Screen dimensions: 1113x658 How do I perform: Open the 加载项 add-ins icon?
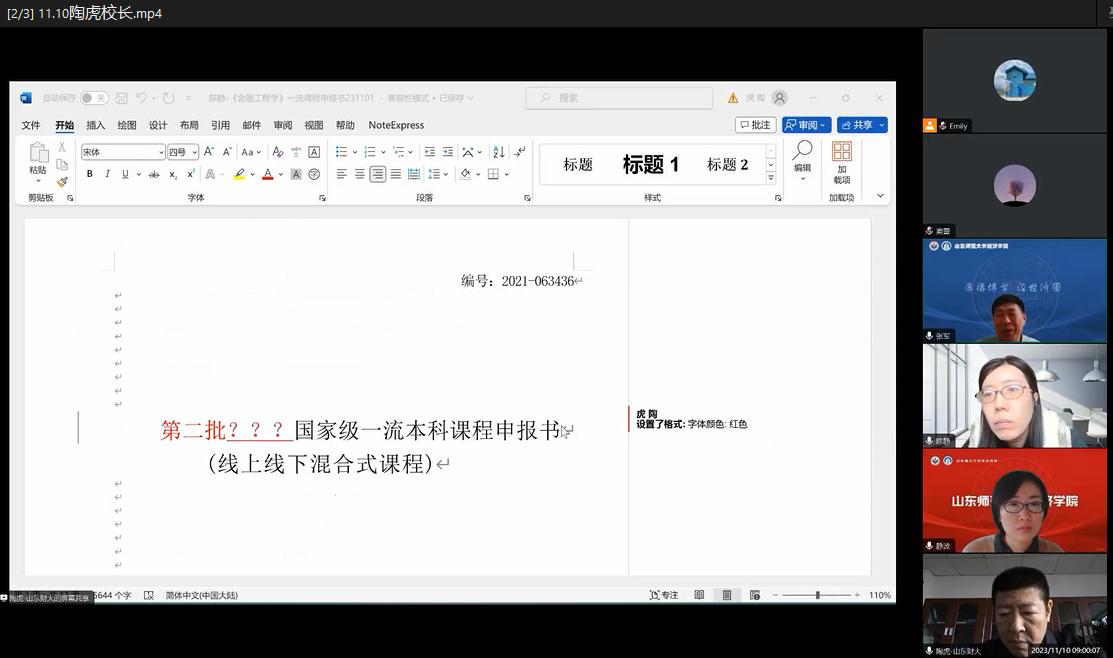[x=842, y=162]
